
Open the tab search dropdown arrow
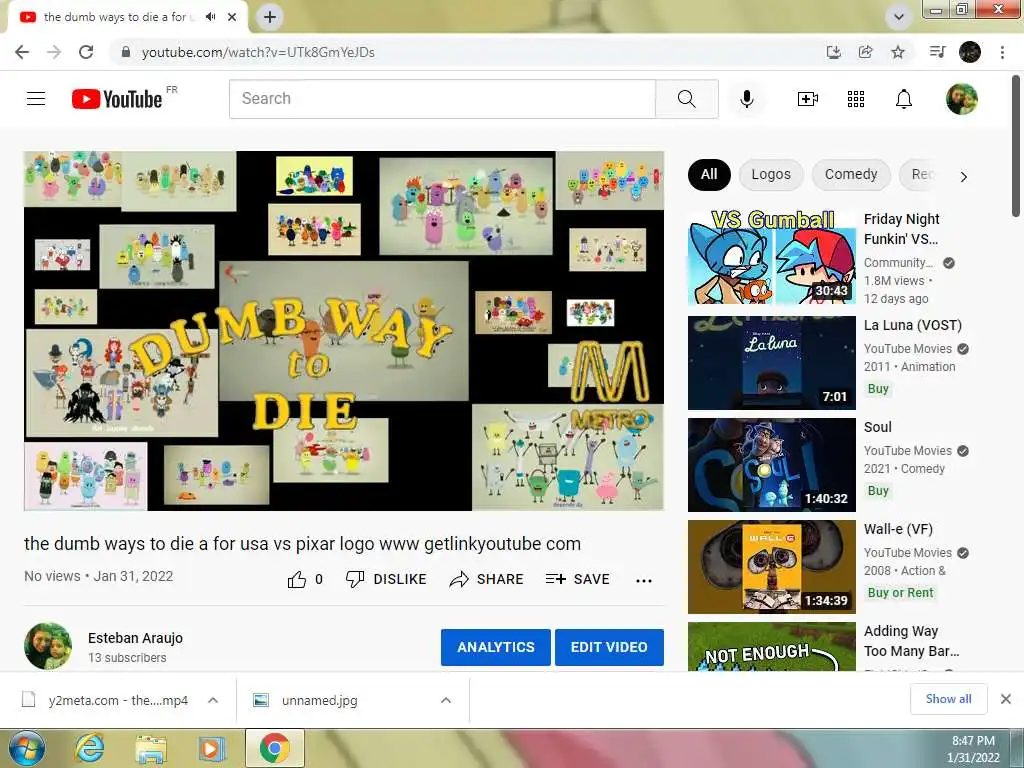pos(899,17)
